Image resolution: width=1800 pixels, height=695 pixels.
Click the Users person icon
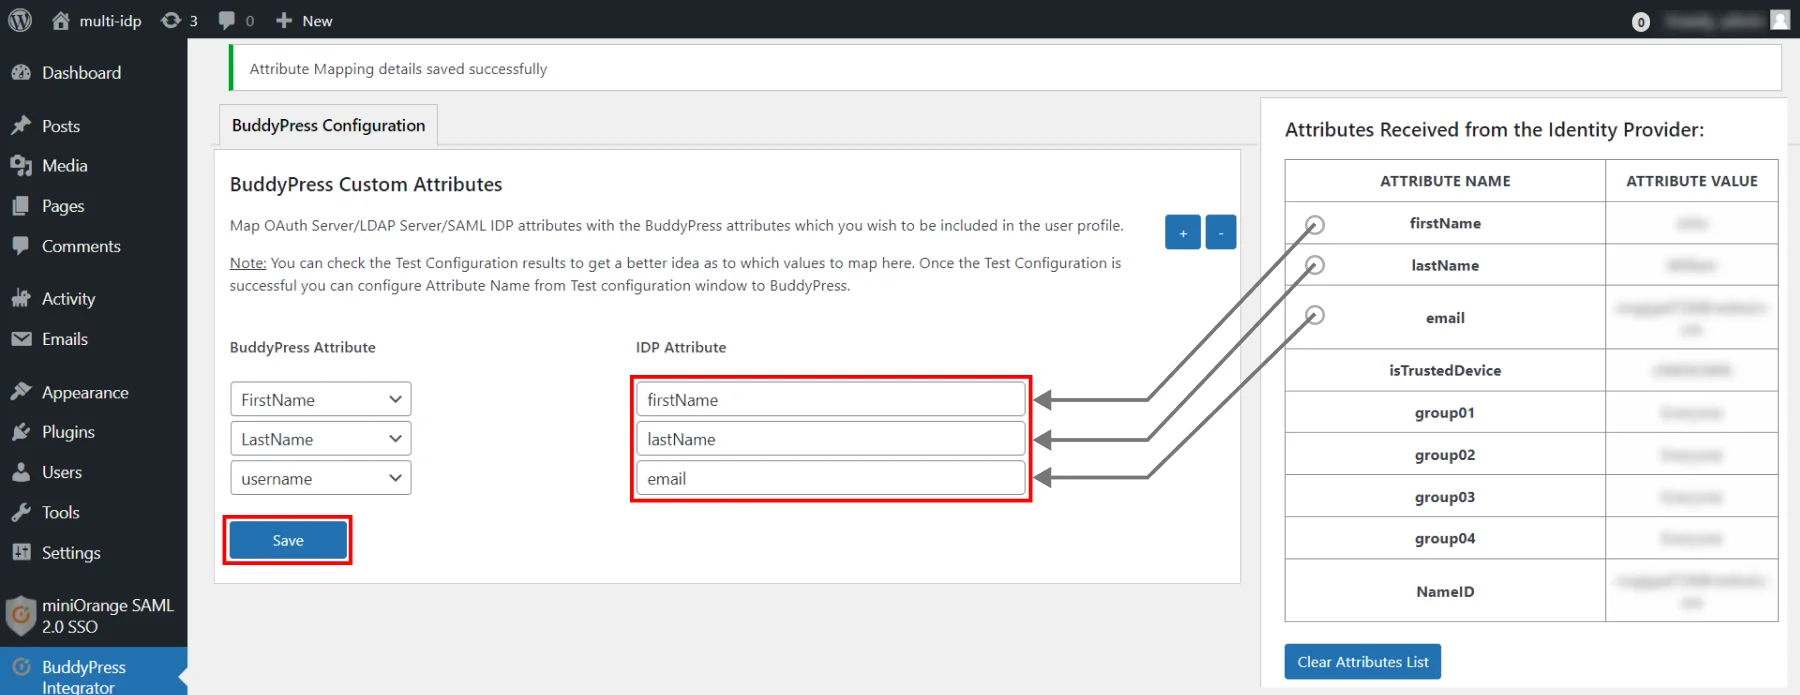pyautogui.click(x=21, y=472)
